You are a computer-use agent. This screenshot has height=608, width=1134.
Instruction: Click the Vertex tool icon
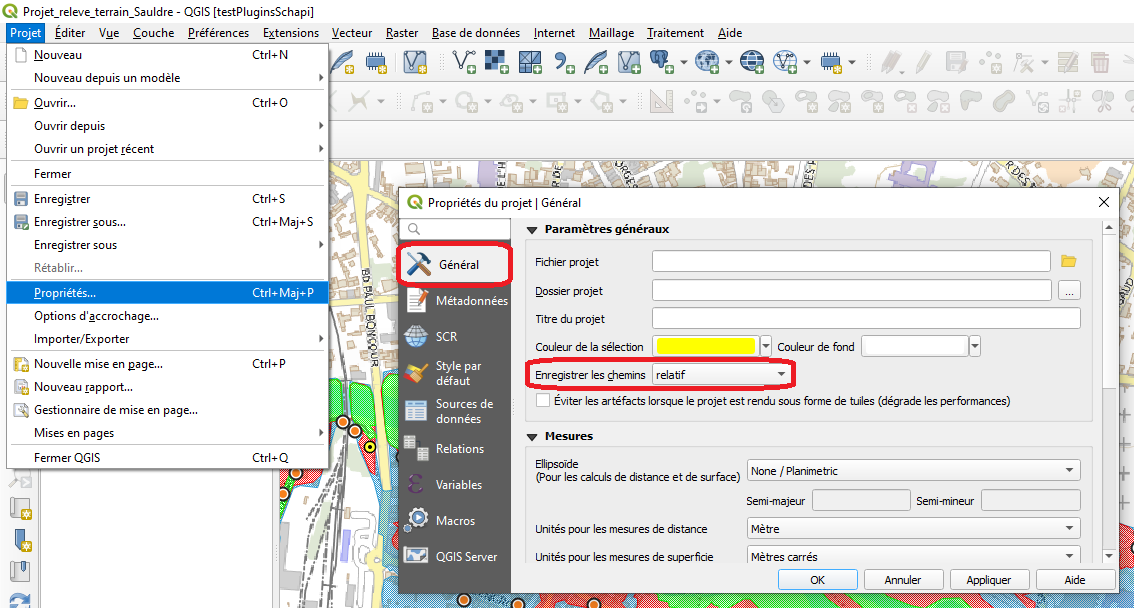pos(1023,62)
